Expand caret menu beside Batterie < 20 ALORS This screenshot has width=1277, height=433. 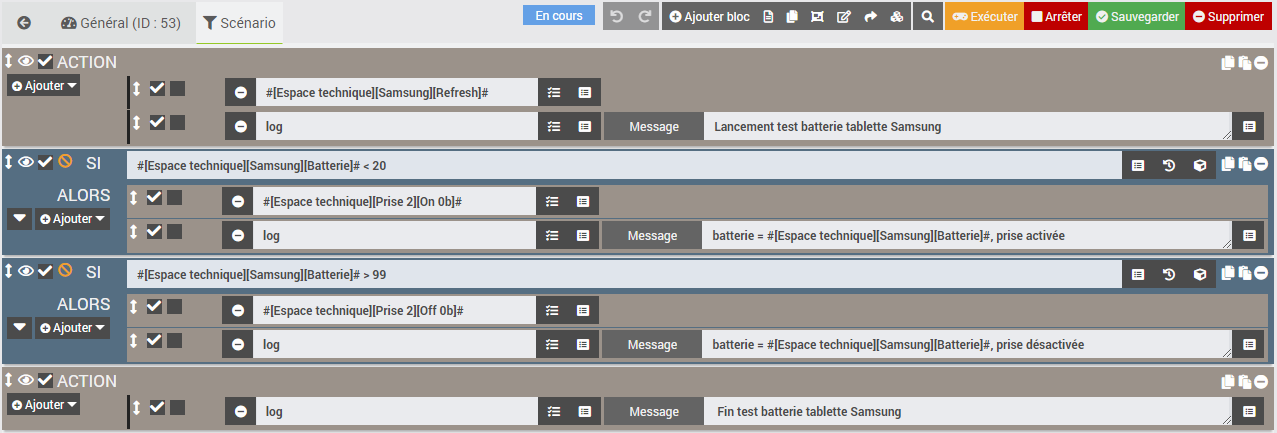tap(19, 219)
